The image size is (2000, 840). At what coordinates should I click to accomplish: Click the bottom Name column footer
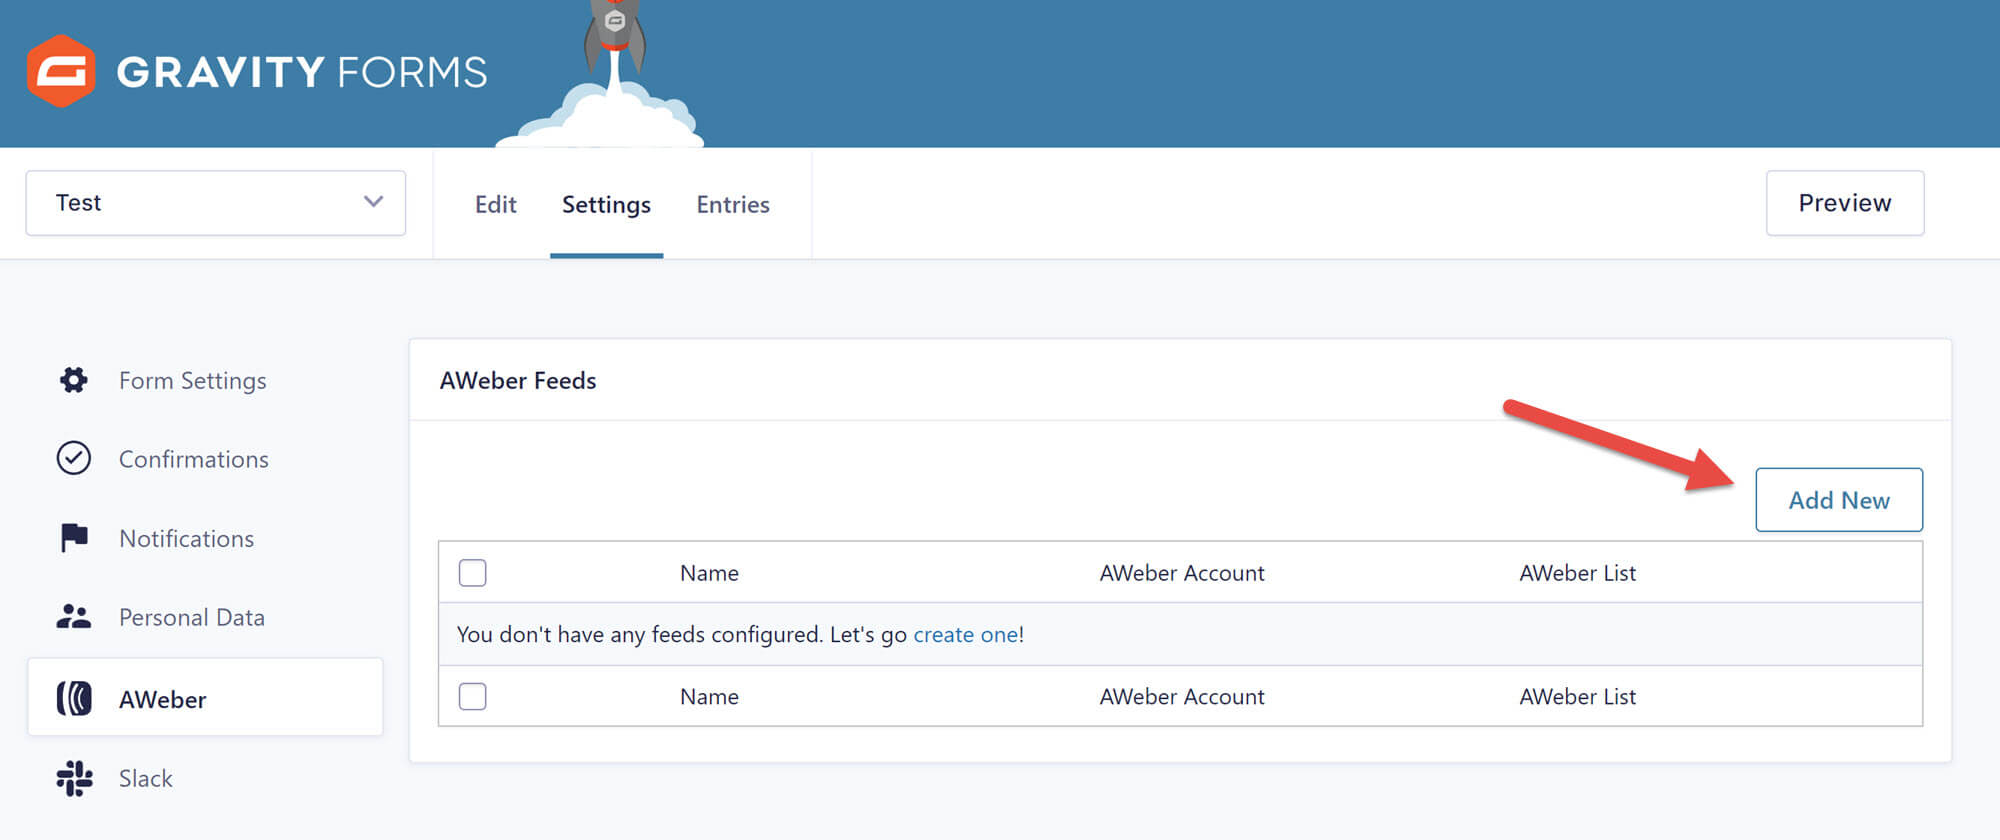[x=709, y=696]
